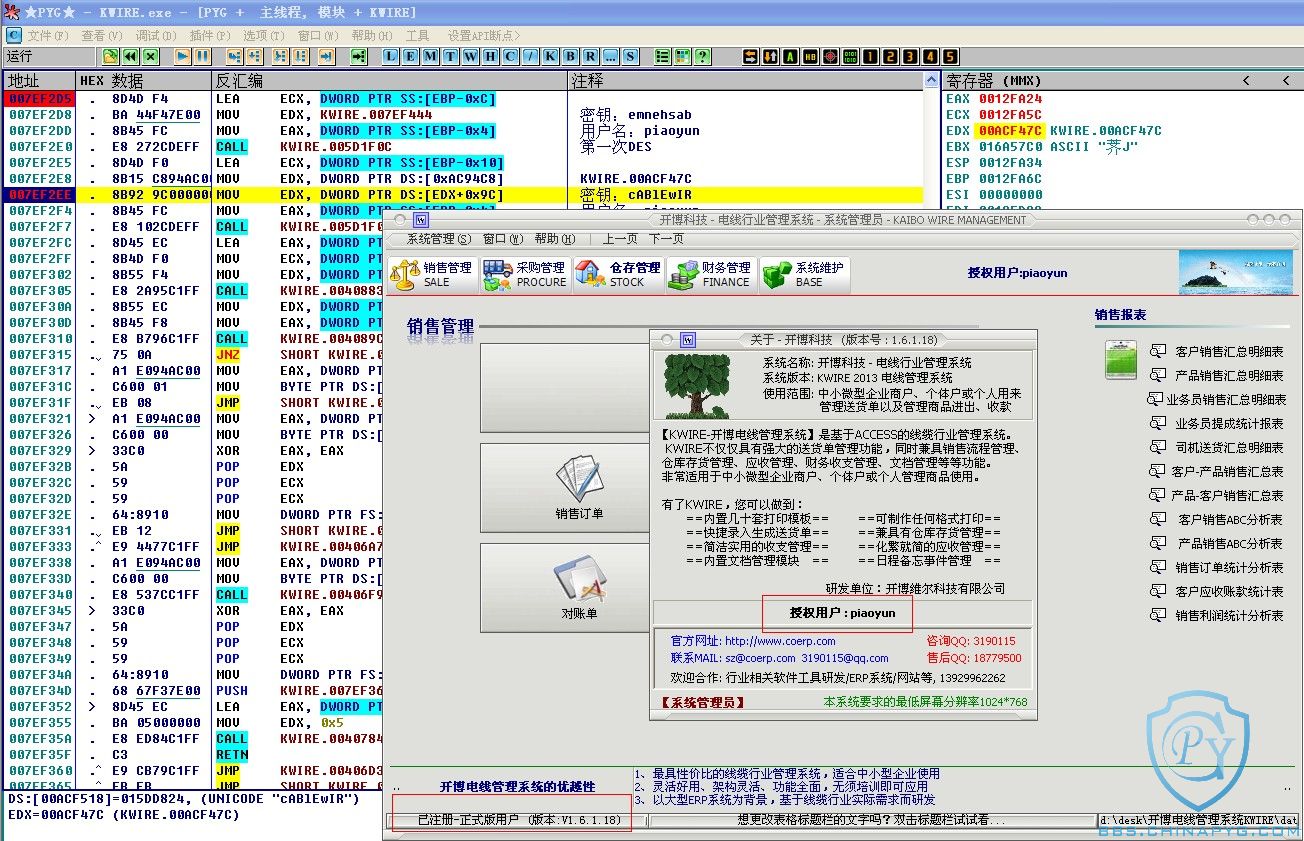Open the 系统管理(S) menu in KWIRE

point(438,239)
